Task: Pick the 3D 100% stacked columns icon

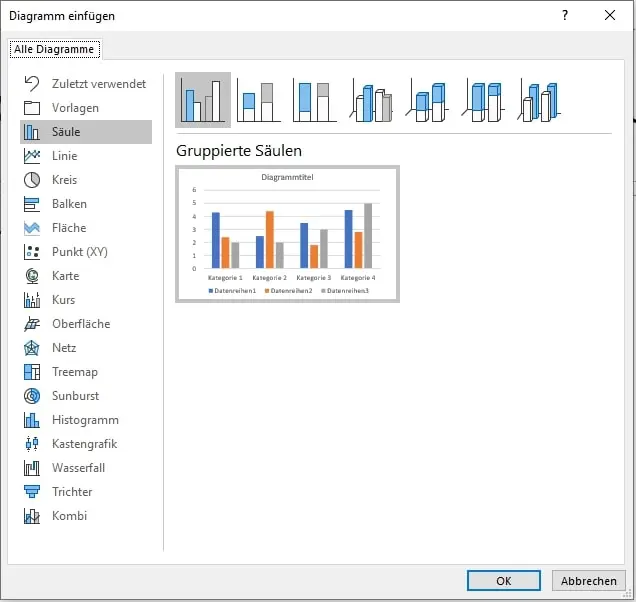Action: (483, 100)
